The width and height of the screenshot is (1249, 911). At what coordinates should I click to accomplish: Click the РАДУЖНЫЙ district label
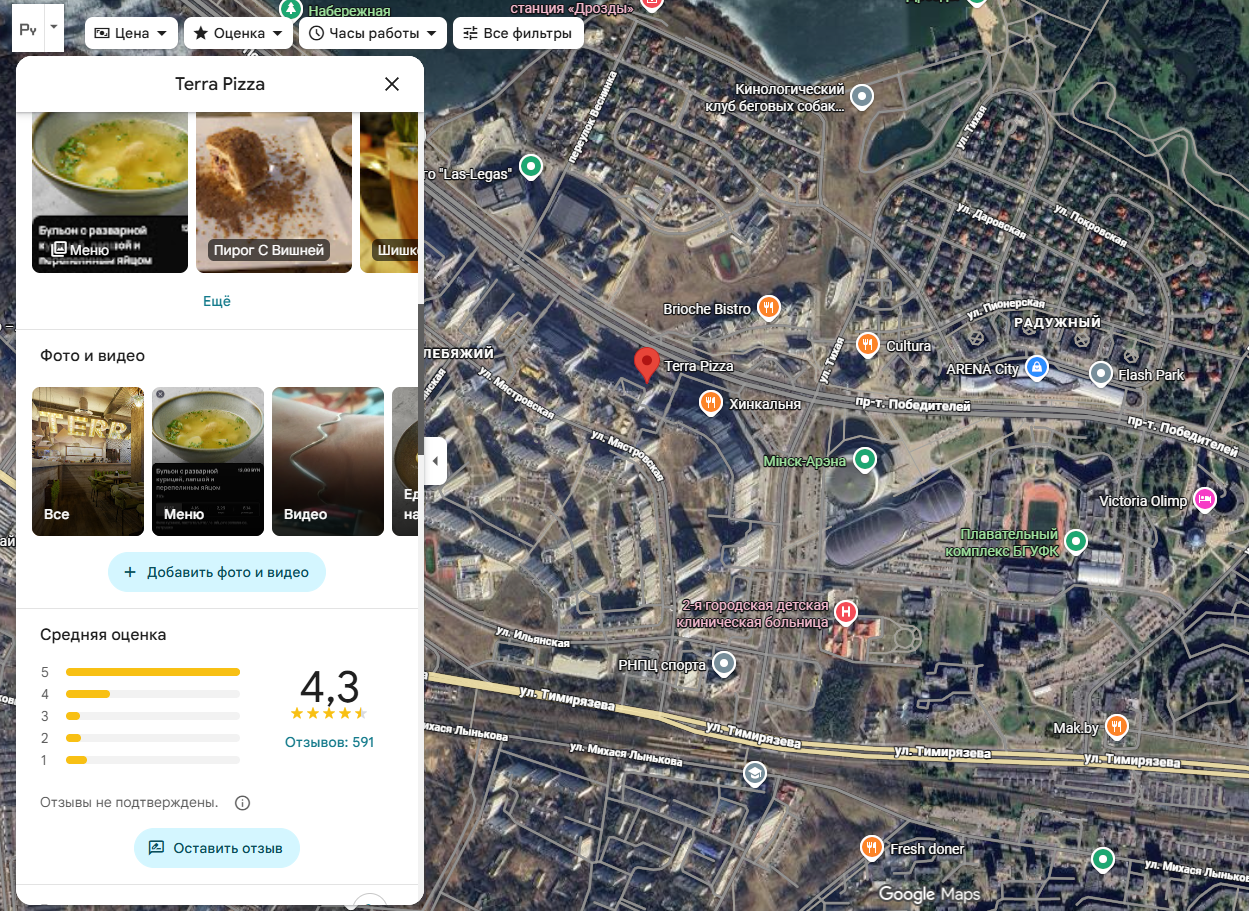[x=1057, y=323]
